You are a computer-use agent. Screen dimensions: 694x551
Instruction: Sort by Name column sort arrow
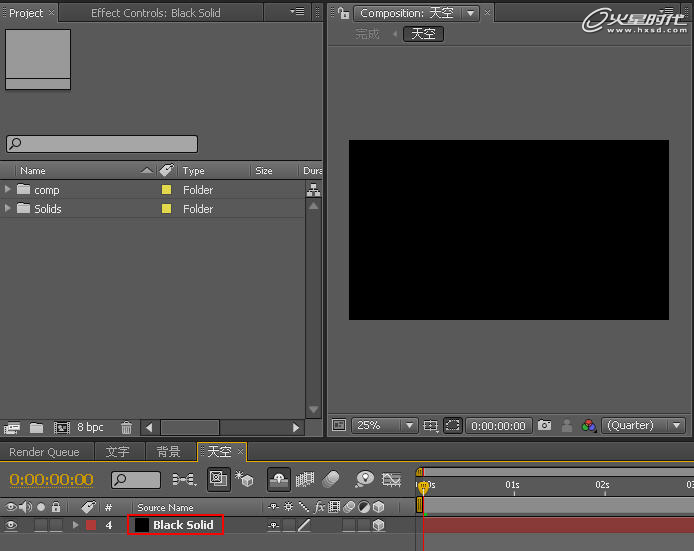147,170
